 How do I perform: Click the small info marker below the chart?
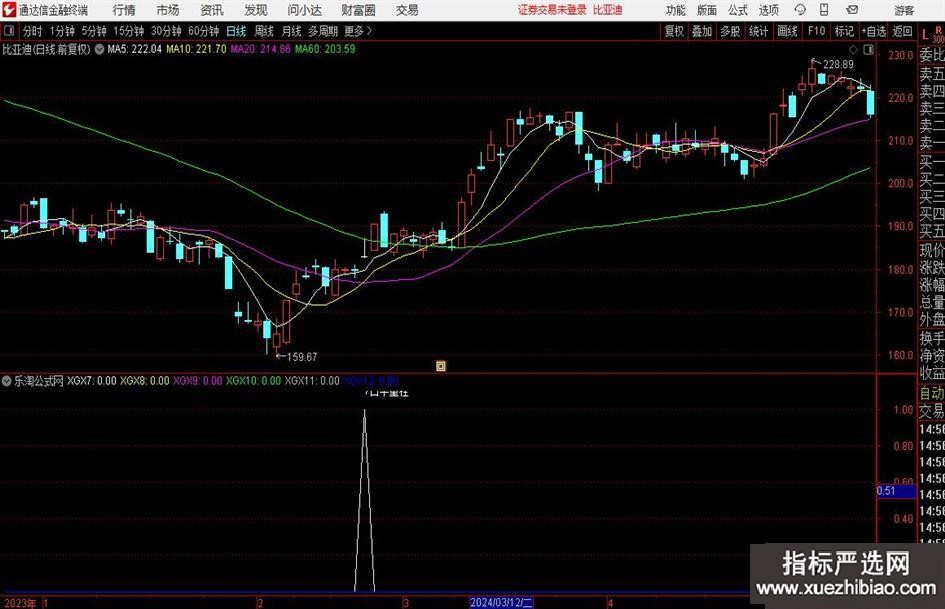[x=441, y=365]
